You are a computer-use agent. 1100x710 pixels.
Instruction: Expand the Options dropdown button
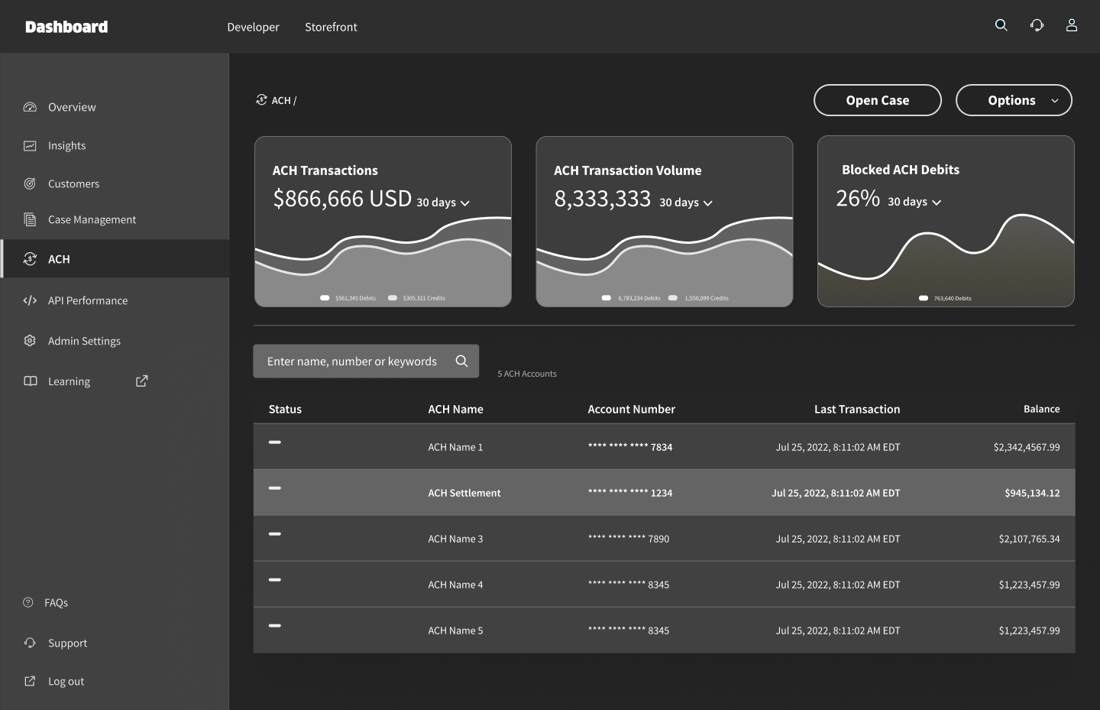(1014, 100)
